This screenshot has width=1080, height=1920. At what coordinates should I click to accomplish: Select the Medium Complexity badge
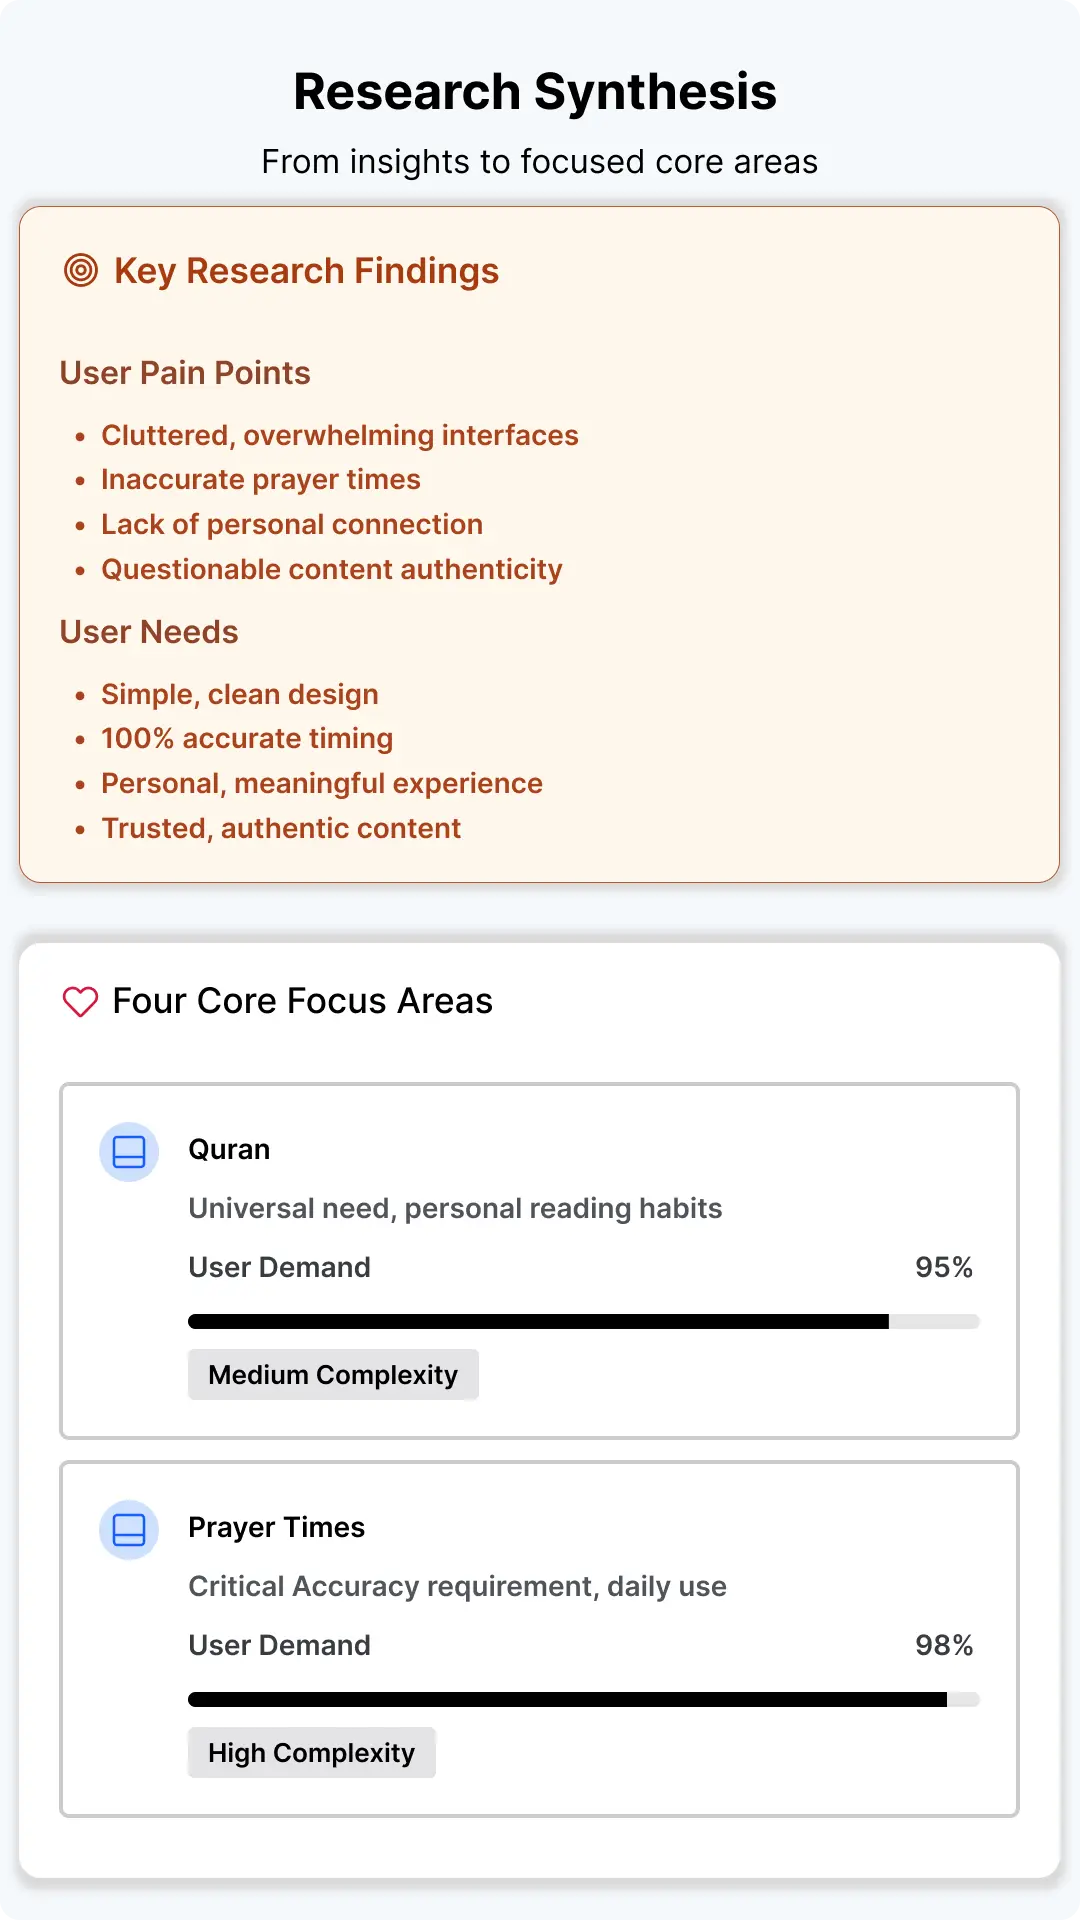point(333,1375)
